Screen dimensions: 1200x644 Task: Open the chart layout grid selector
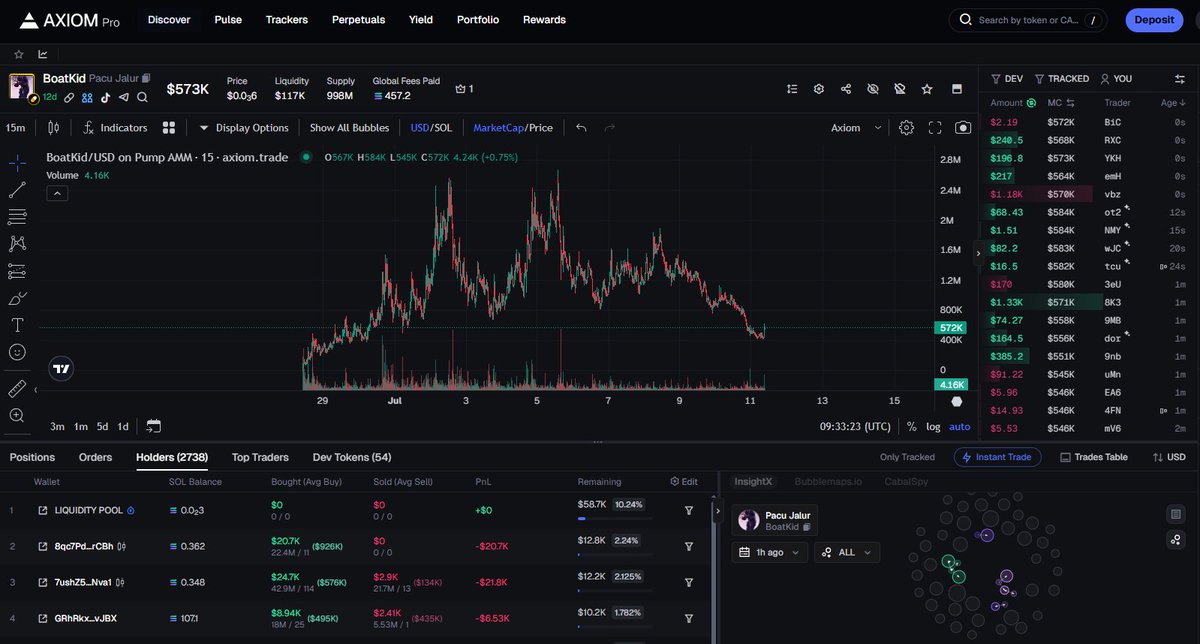(169, 127)
